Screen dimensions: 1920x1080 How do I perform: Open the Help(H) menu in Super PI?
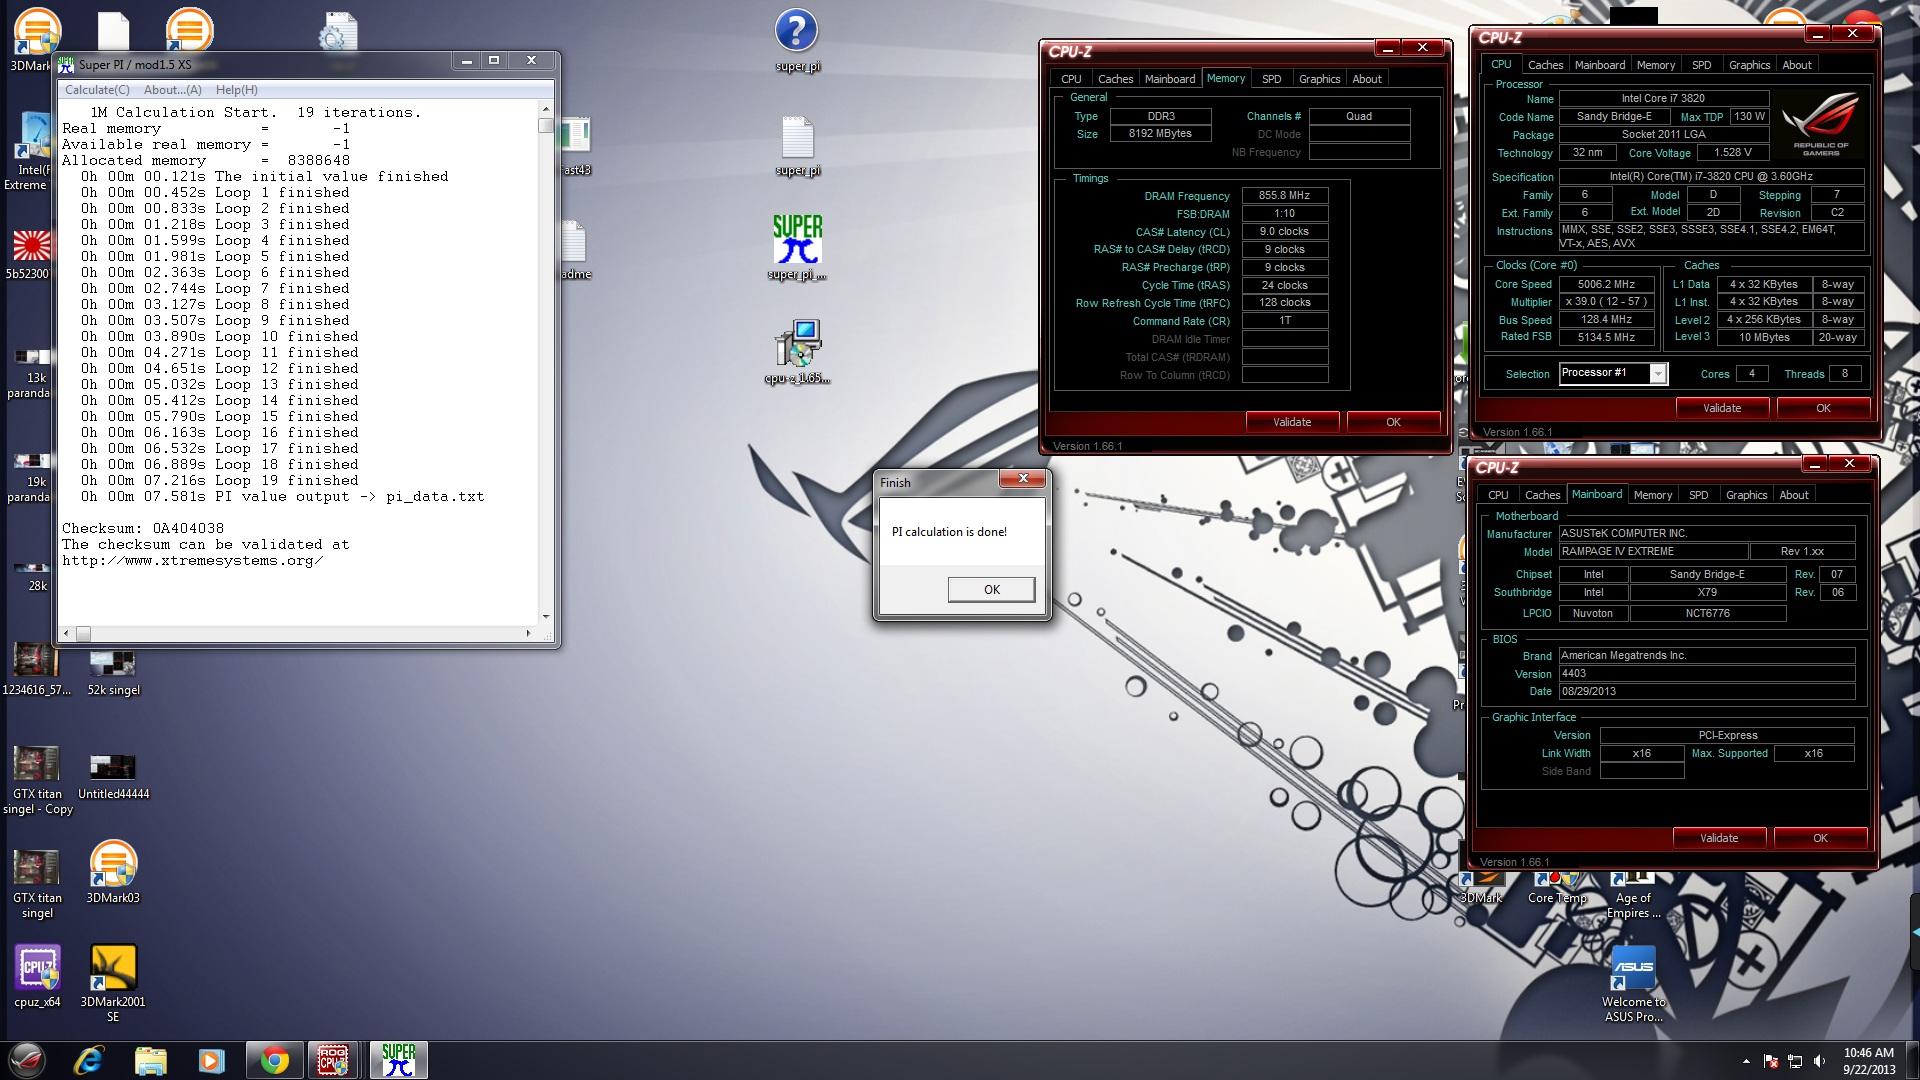(x=236, y=90)
